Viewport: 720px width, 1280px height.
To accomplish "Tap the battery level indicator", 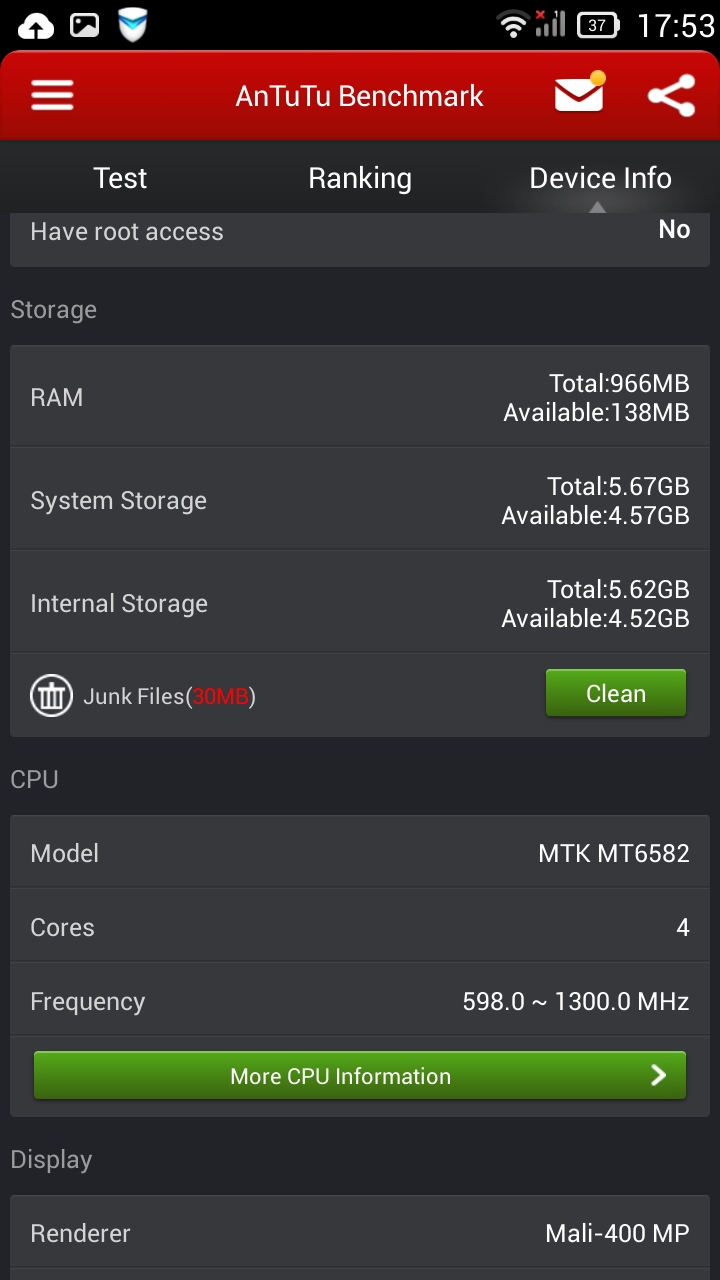I will coord(598,25).
